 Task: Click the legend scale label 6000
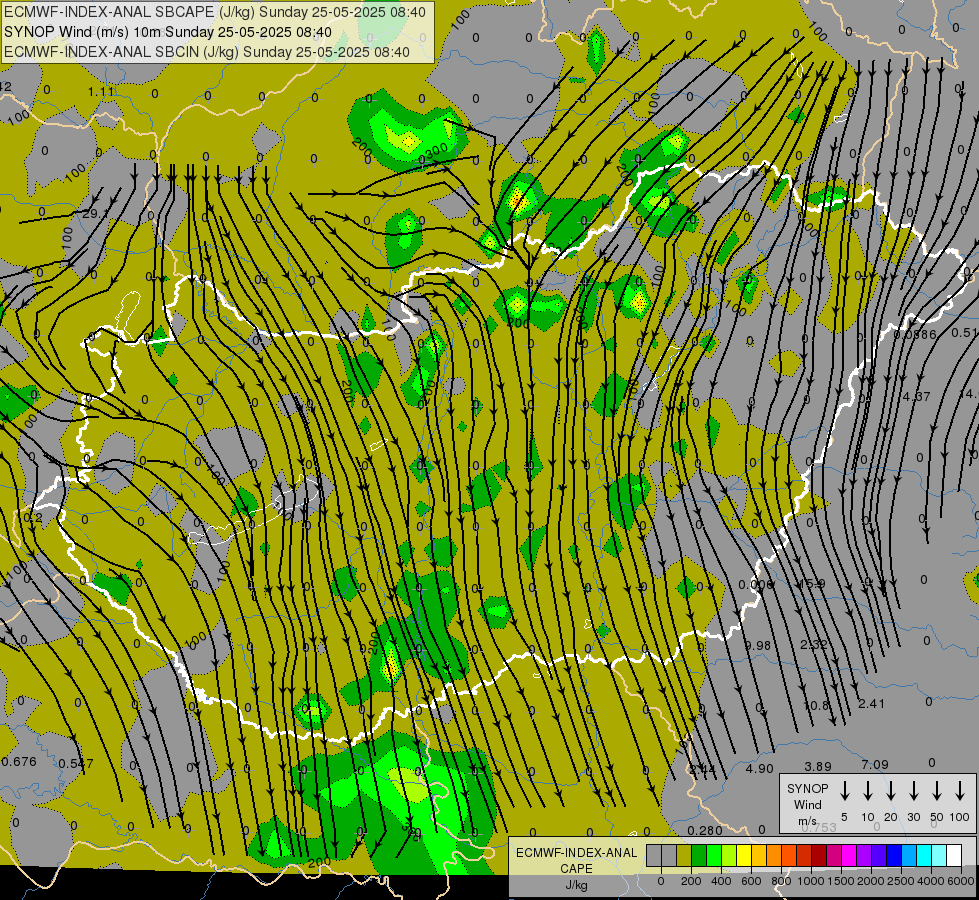pos(961,881)
